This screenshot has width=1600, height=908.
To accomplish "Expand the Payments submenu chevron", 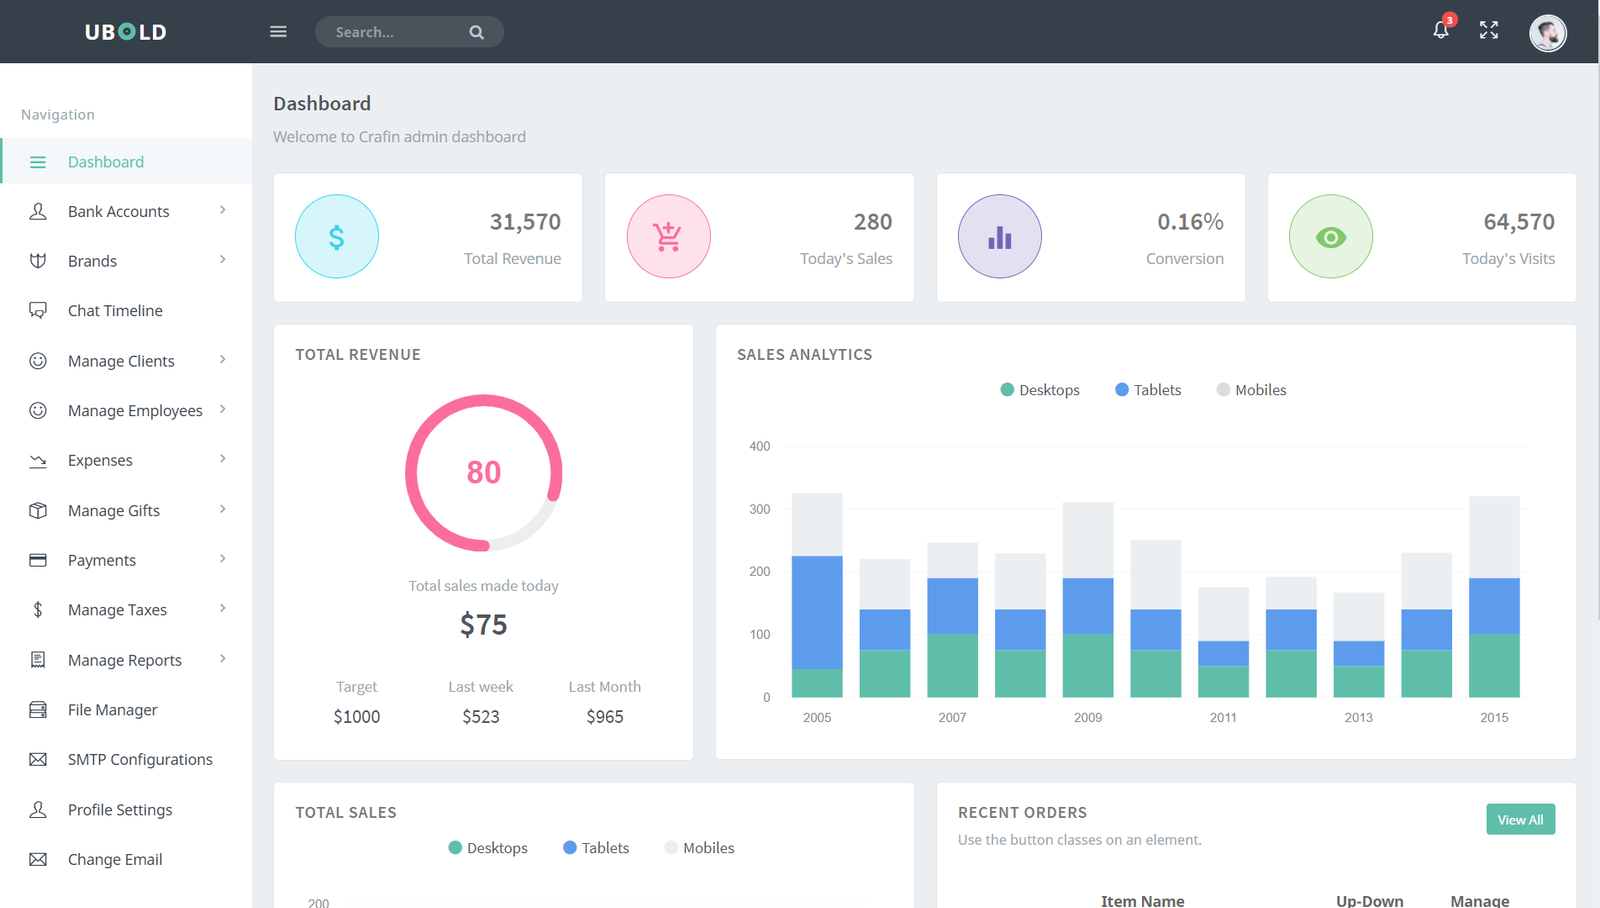I will tap(223, 559).
